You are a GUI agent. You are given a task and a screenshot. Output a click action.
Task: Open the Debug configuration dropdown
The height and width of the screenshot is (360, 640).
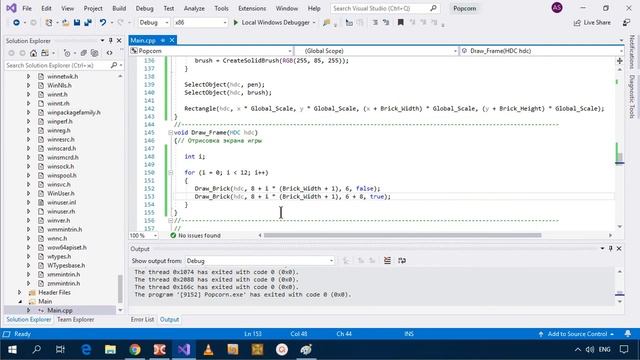coord(153,22)
